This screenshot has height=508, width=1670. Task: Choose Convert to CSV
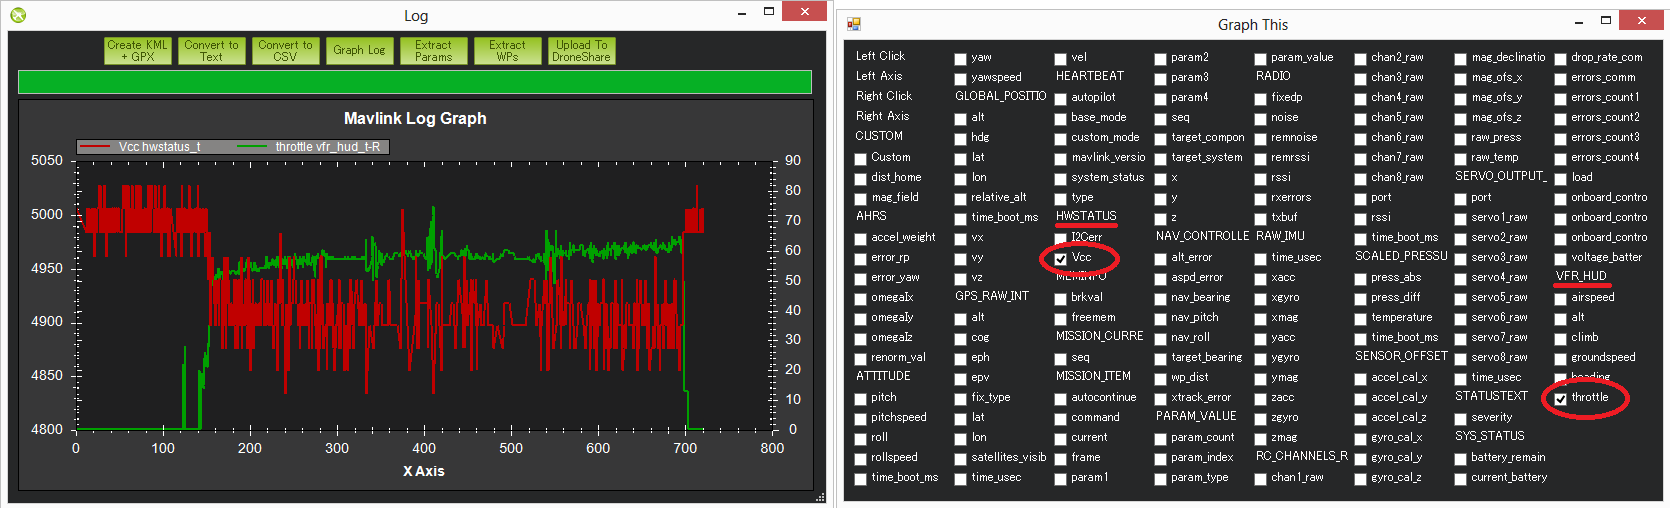(285, 51)
